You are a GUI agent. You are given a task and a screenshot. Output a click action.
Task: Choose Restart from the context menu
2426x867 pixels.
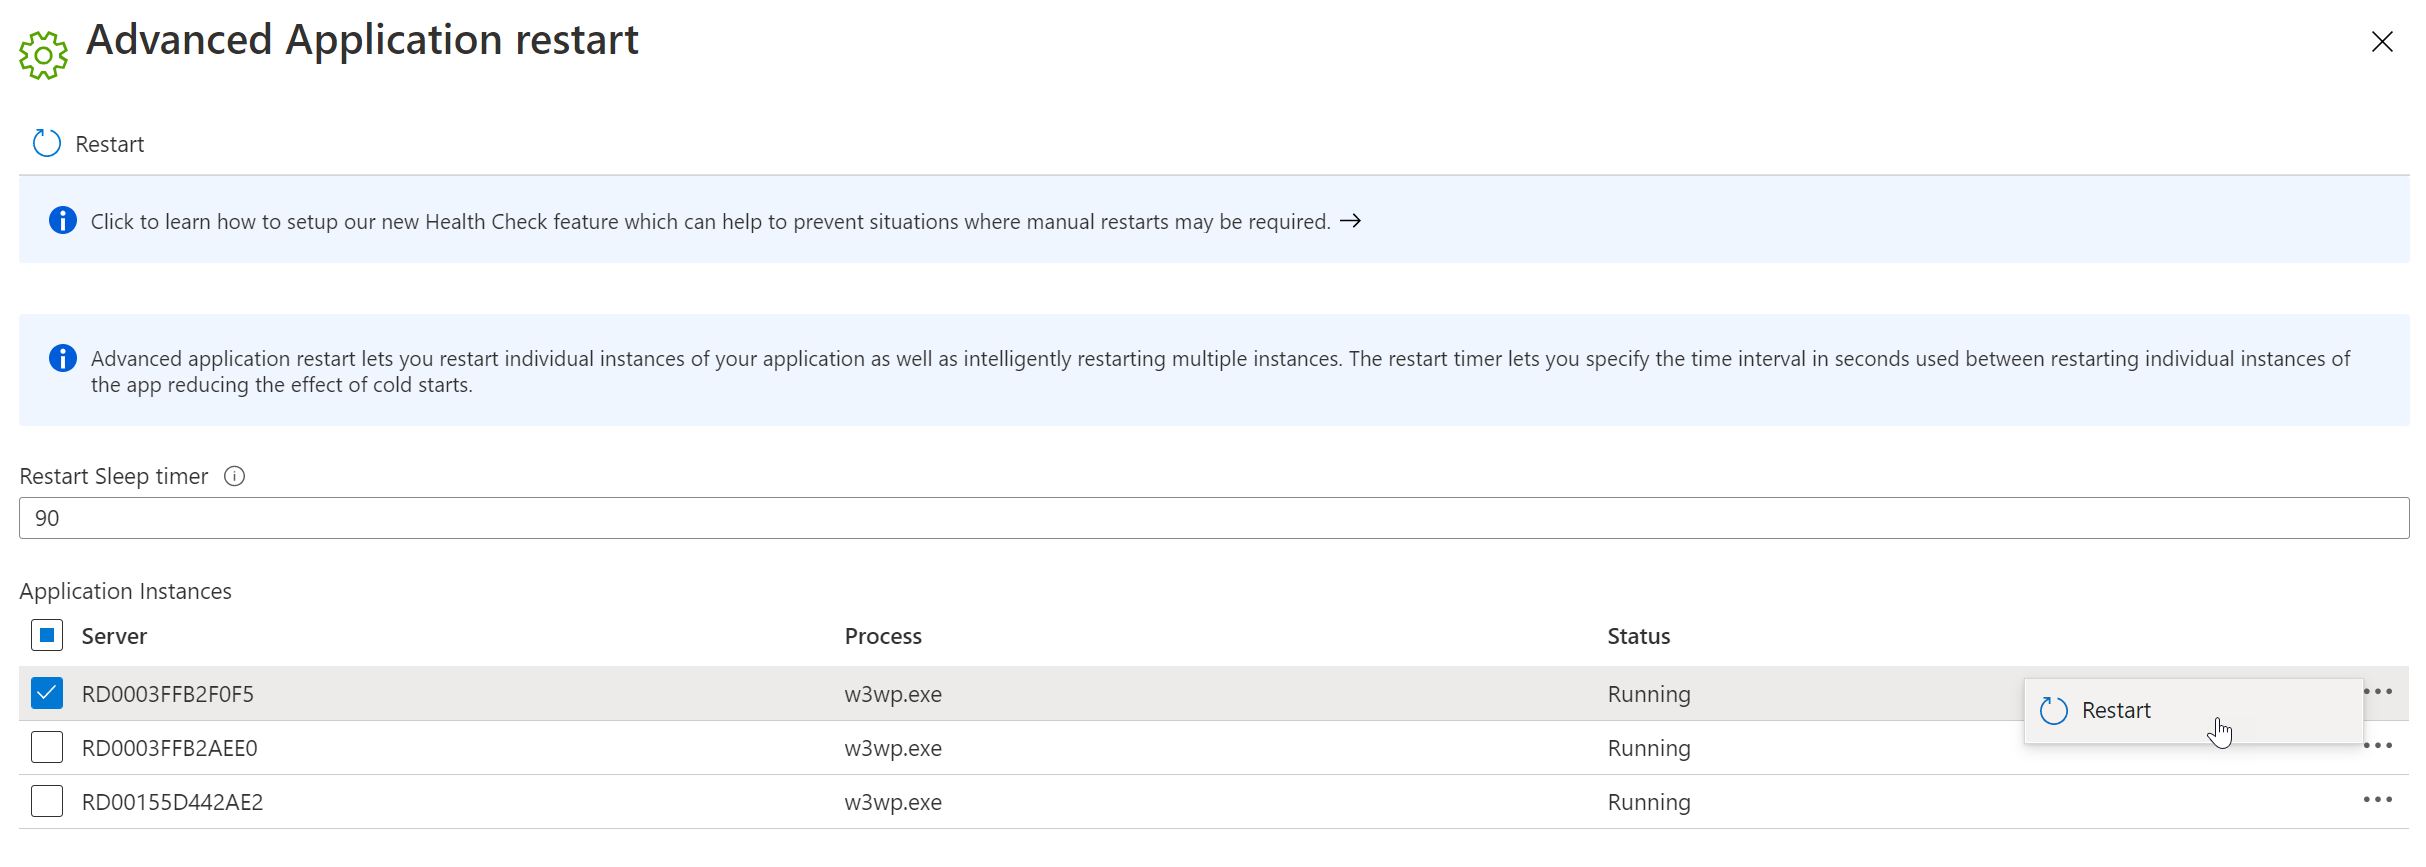point(2194,711)
